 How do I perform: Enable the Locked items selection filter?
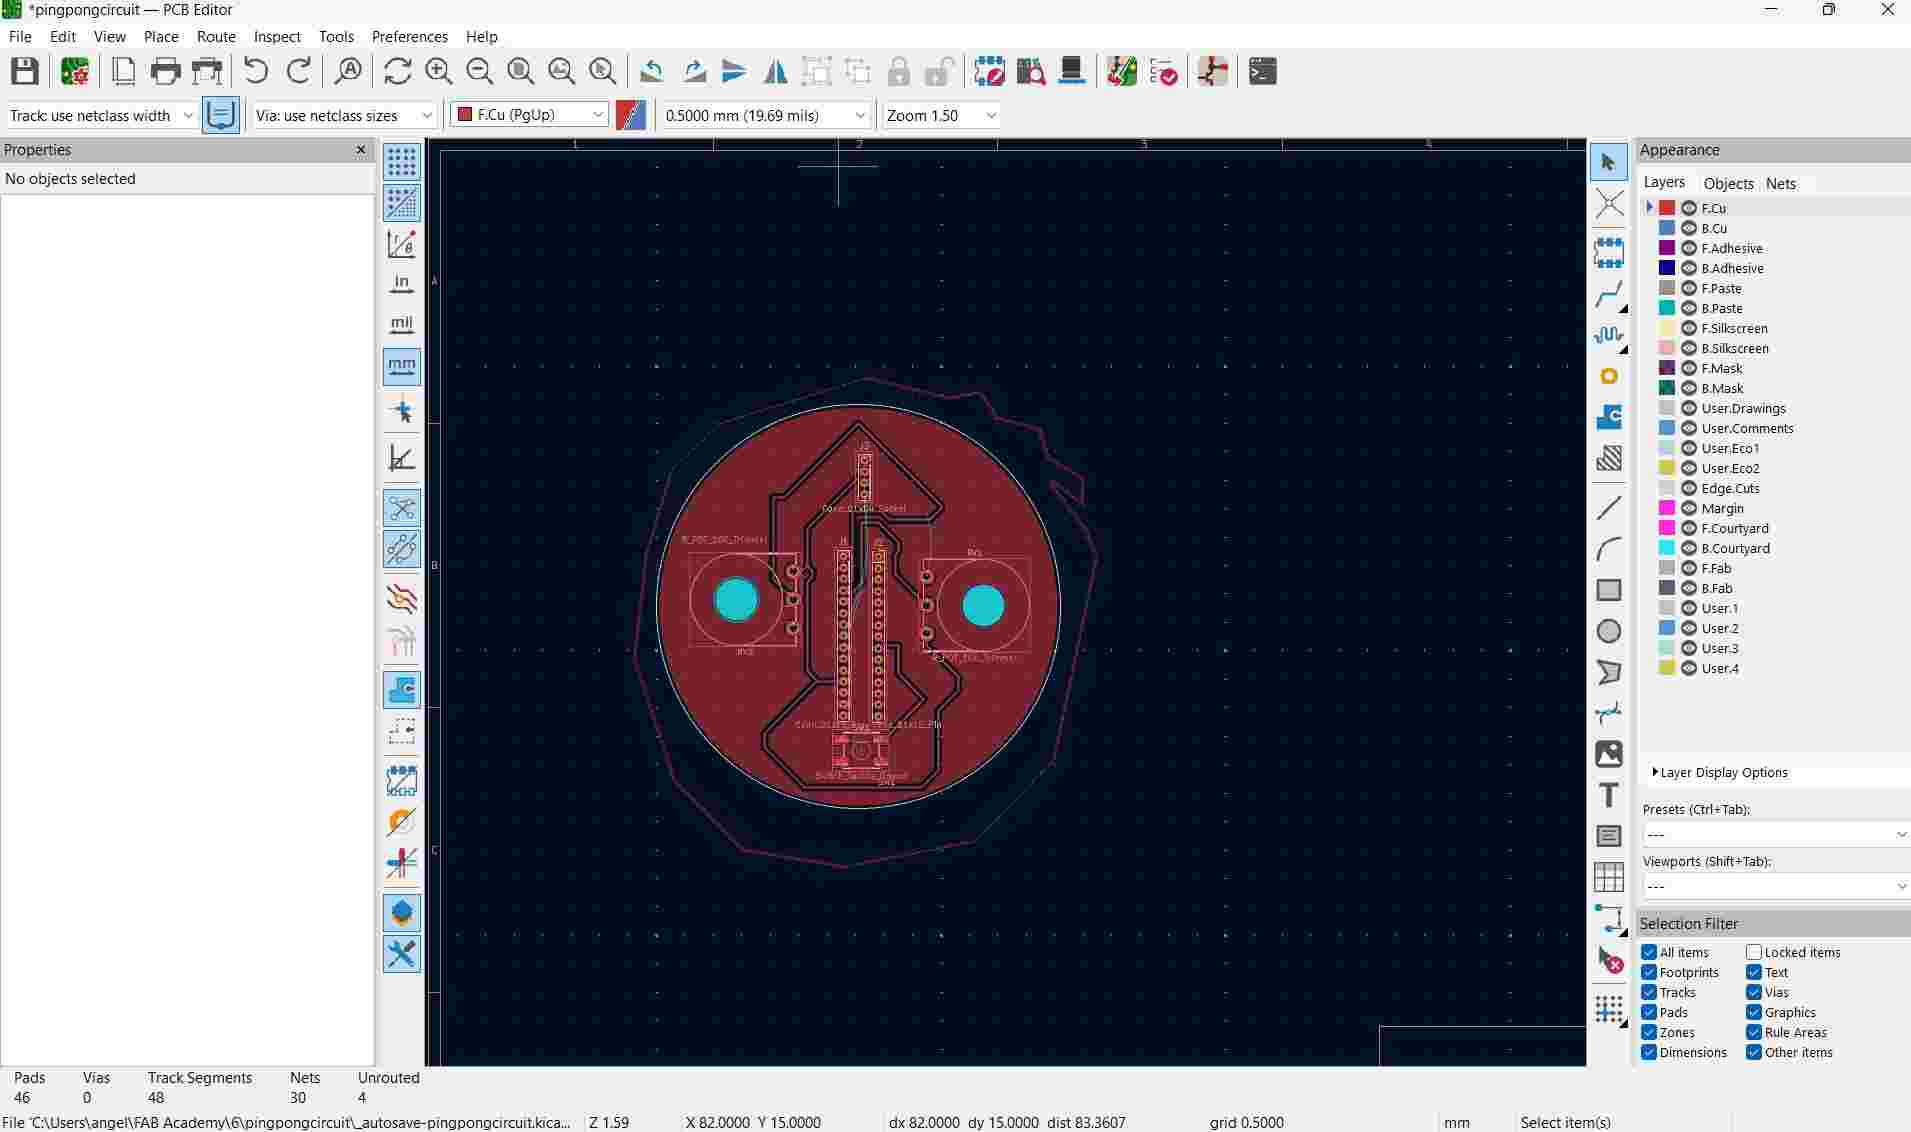(x=1754, y=952)
